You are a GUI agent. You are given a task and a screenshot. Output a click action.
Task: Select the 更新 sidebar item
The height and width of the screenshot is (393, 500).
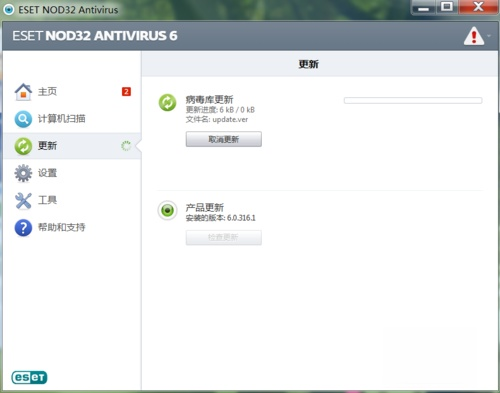pos(72,146)
